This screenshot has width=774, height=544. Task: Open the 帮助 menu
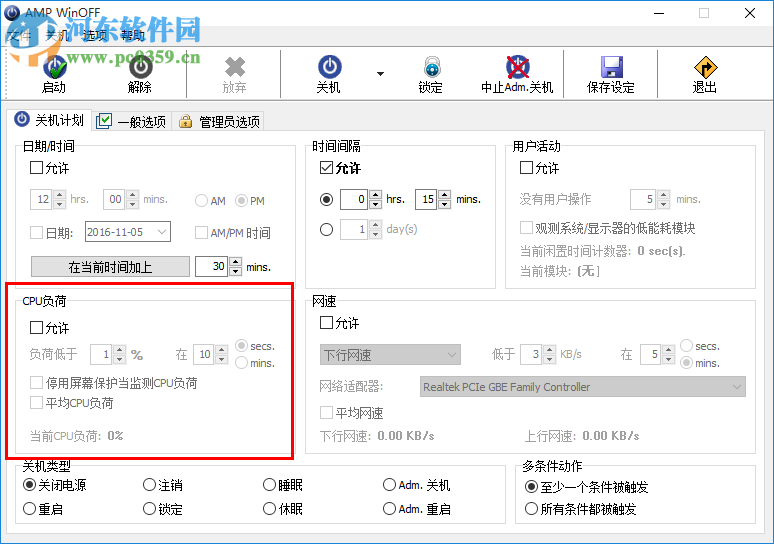pos(132,35)
